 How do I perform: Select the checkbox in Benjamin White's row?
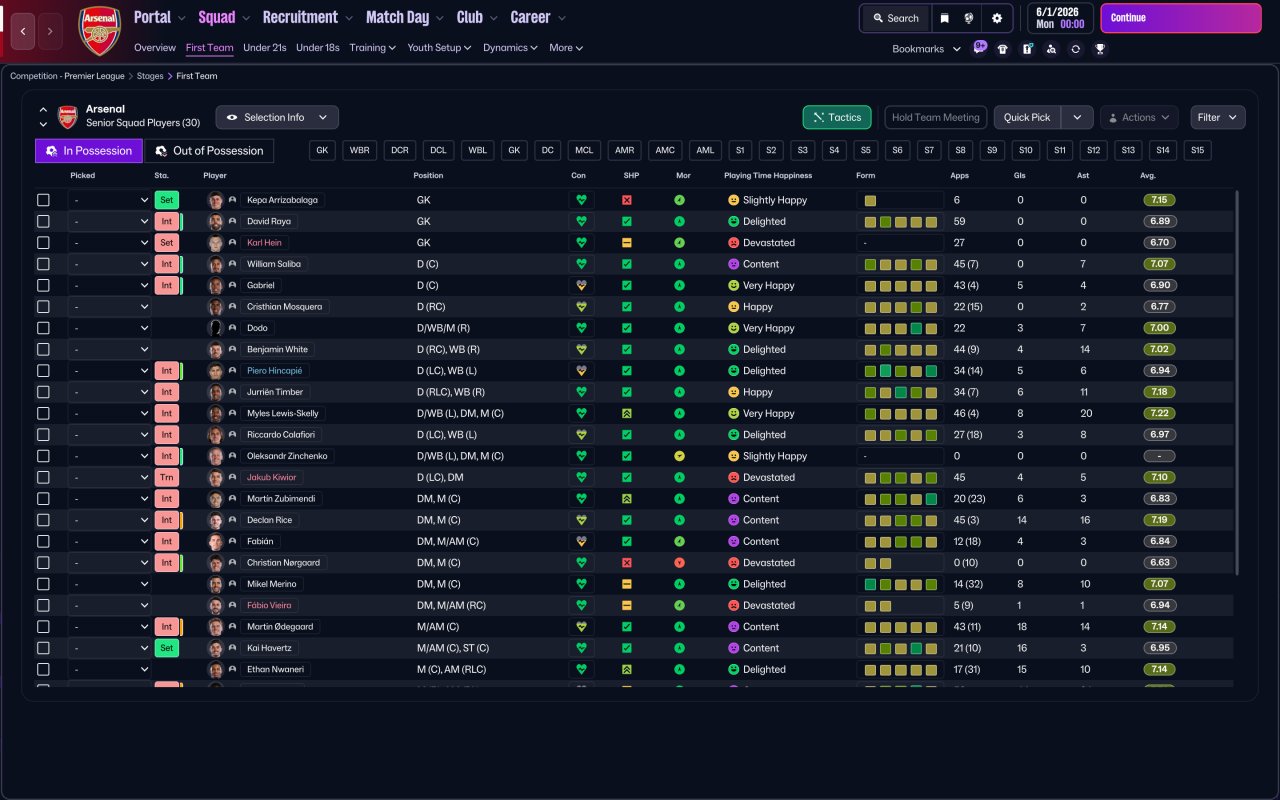[x=43, y=349]
